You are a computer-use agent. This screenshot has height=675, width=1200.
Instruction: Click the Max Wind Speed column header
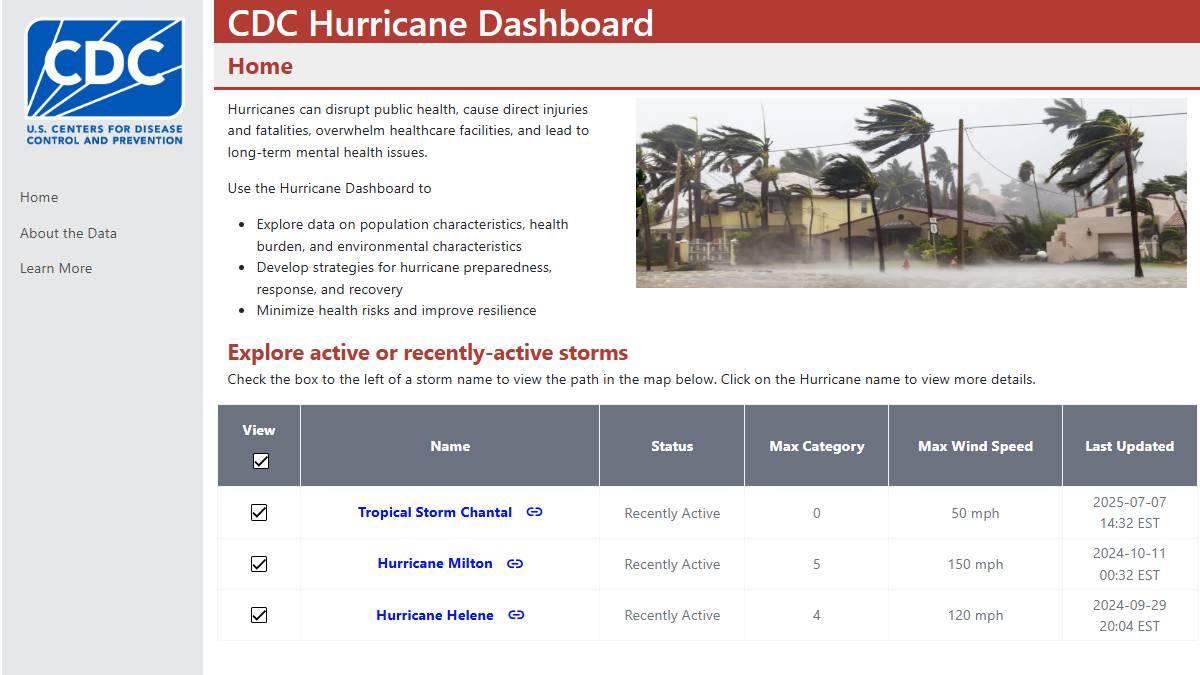[974, 446]
